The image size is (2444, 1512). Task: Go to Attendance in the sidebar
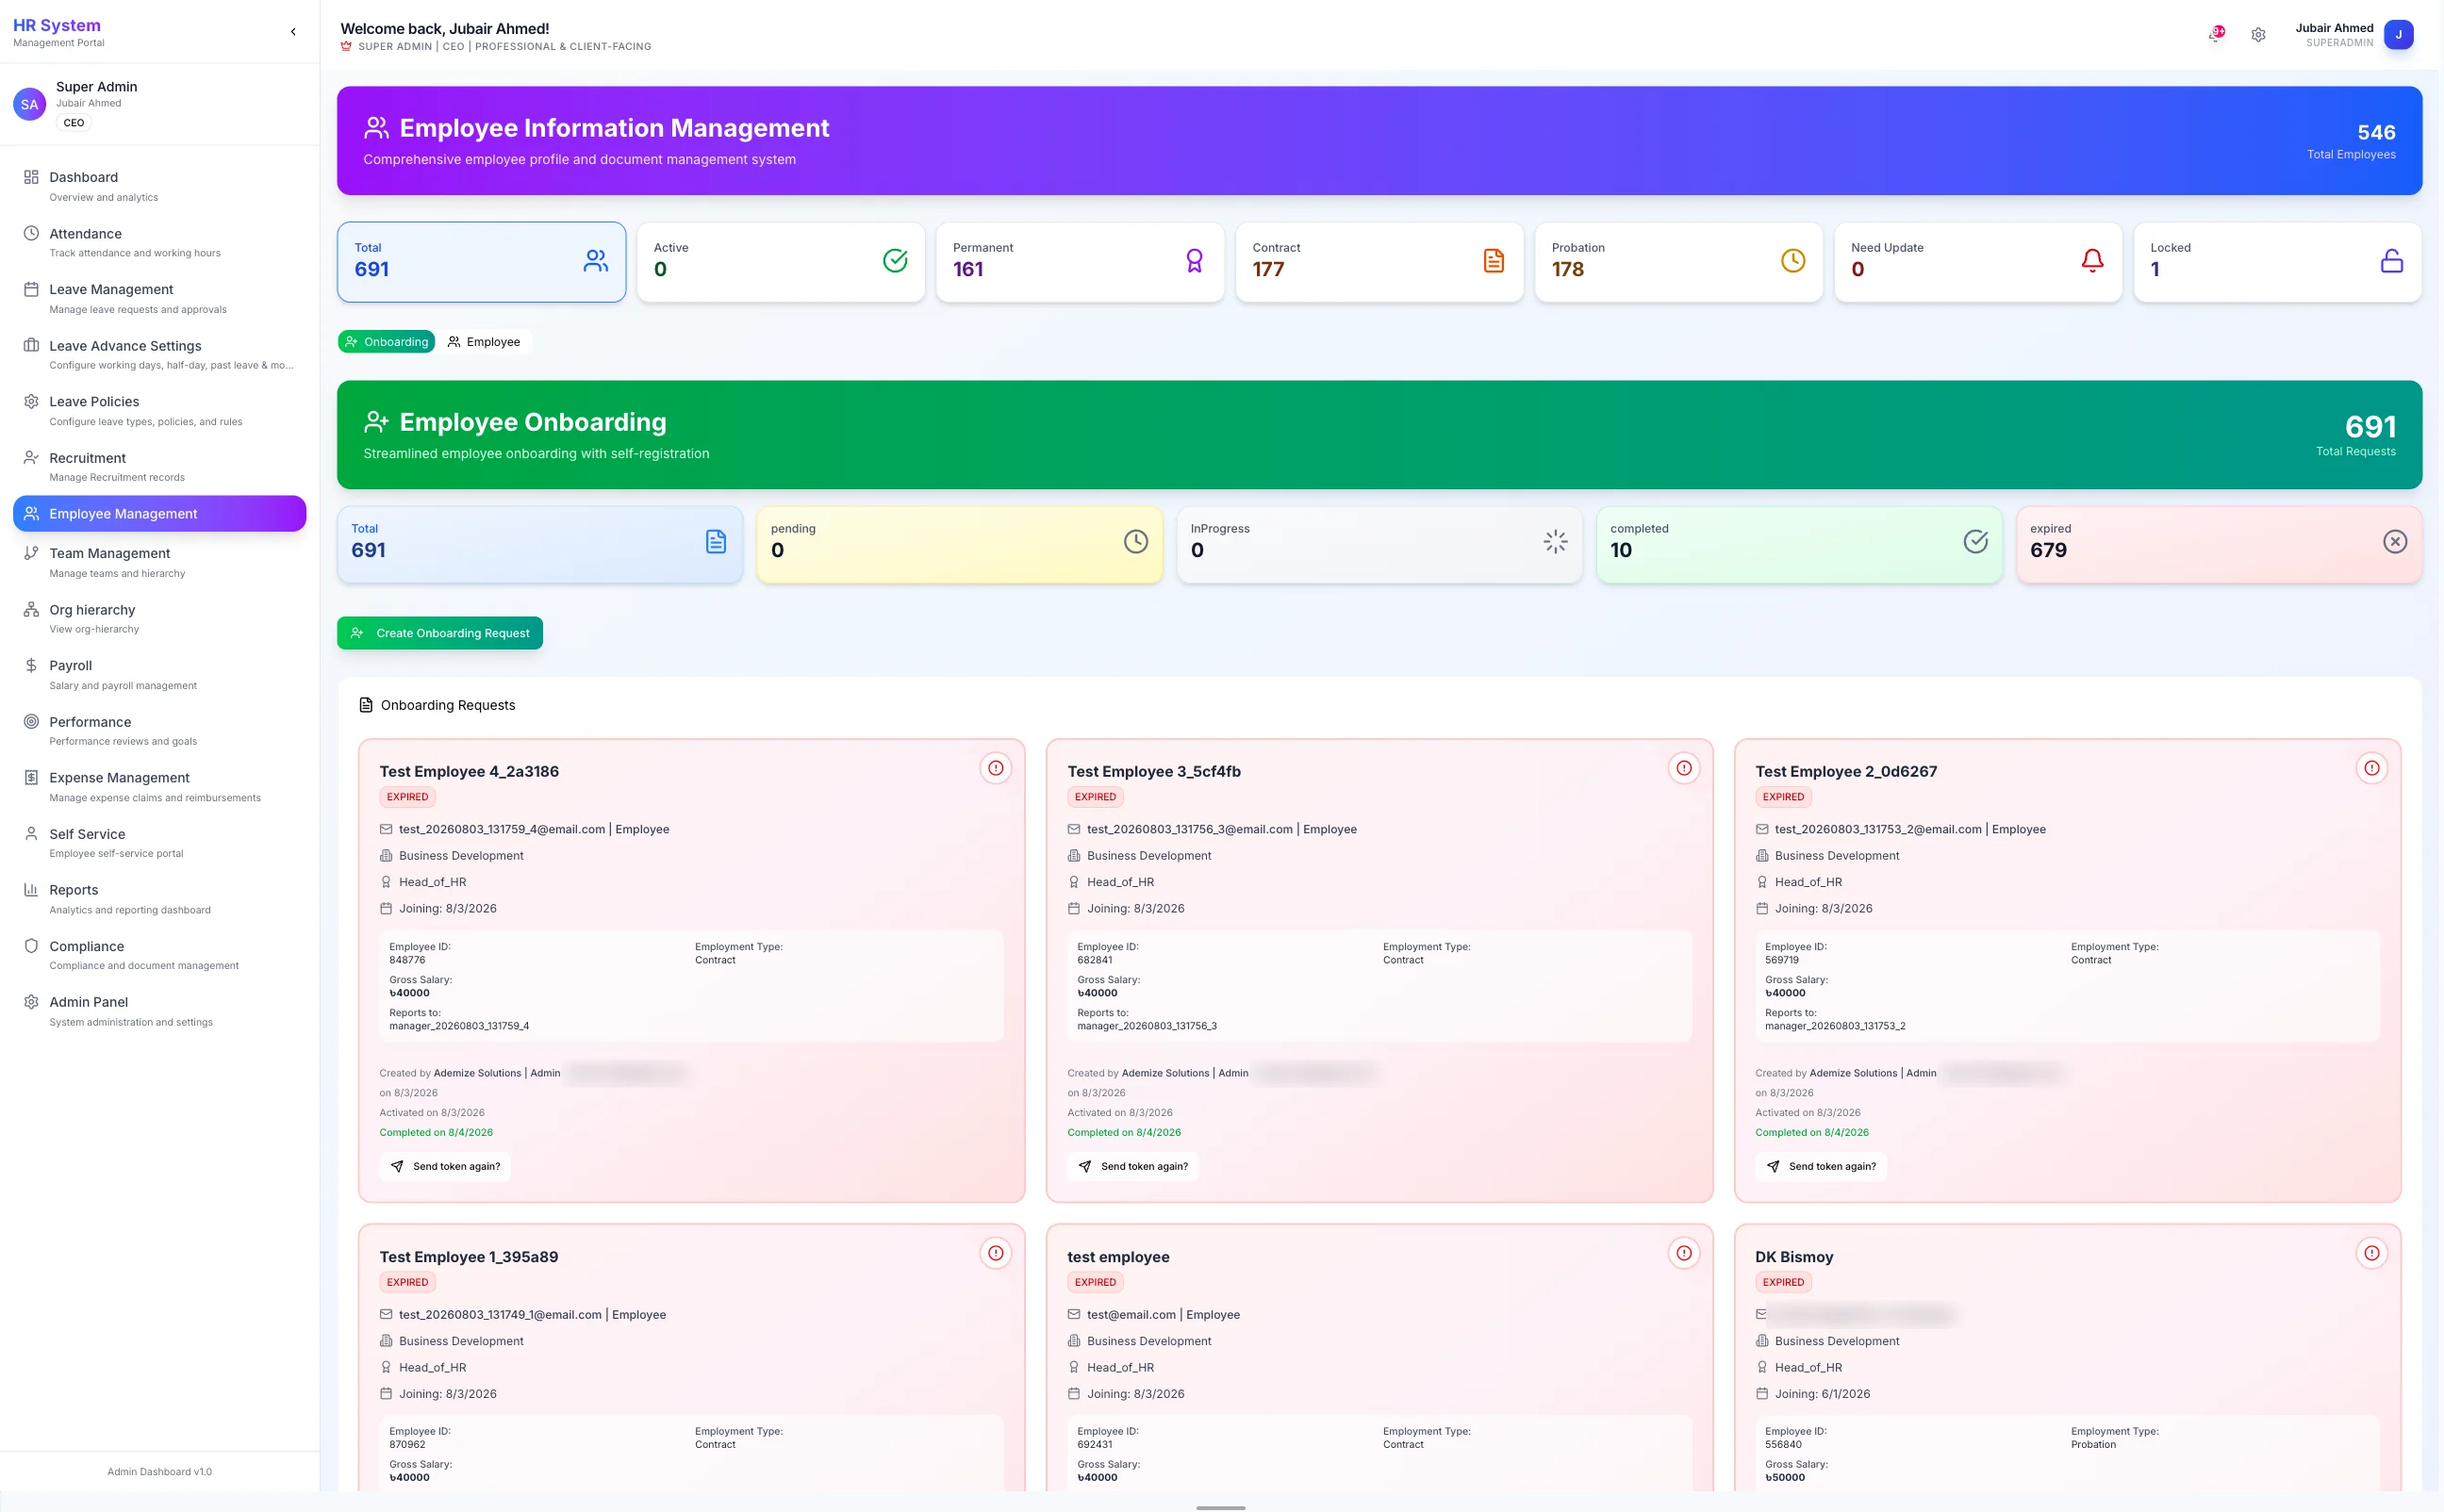(x=160, y=242)
